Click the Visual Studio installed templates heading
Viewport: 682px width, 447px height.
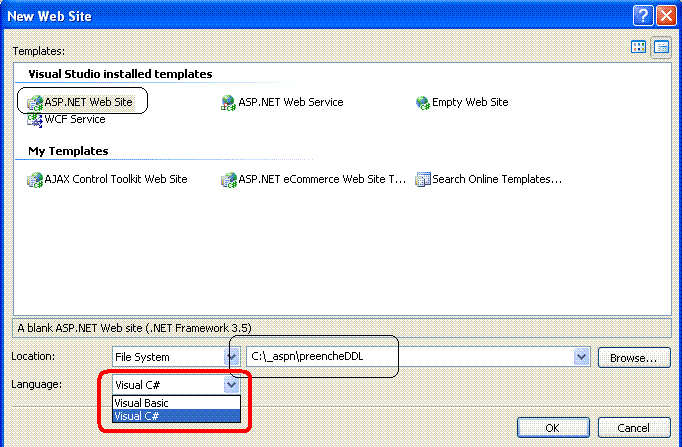click(x=120, y=74)
